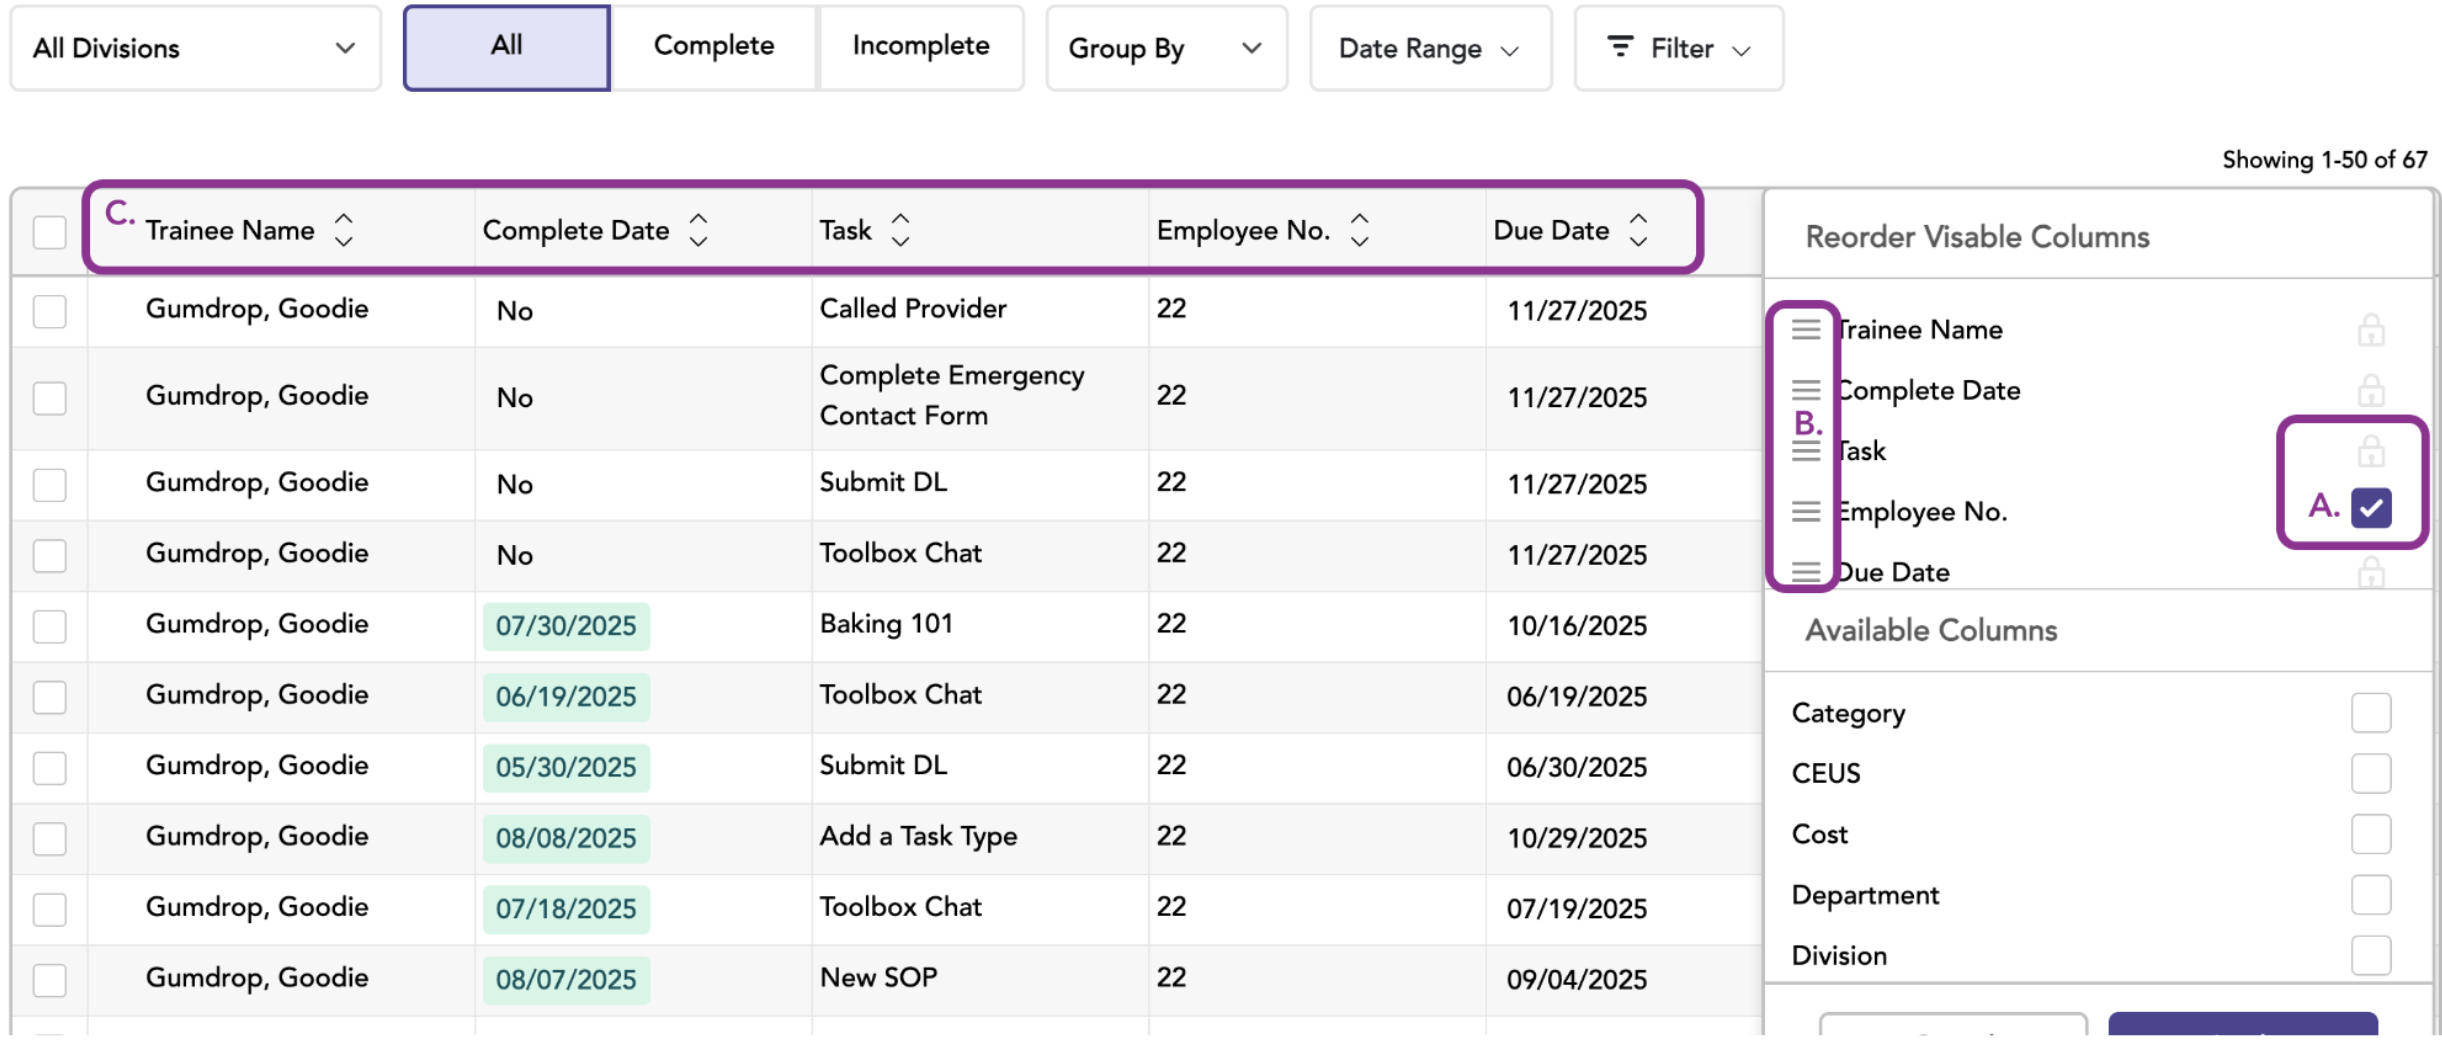Screen dimensions: 2442x1042
Task: Click the filter funnel icon
Action: point(1620,46)
